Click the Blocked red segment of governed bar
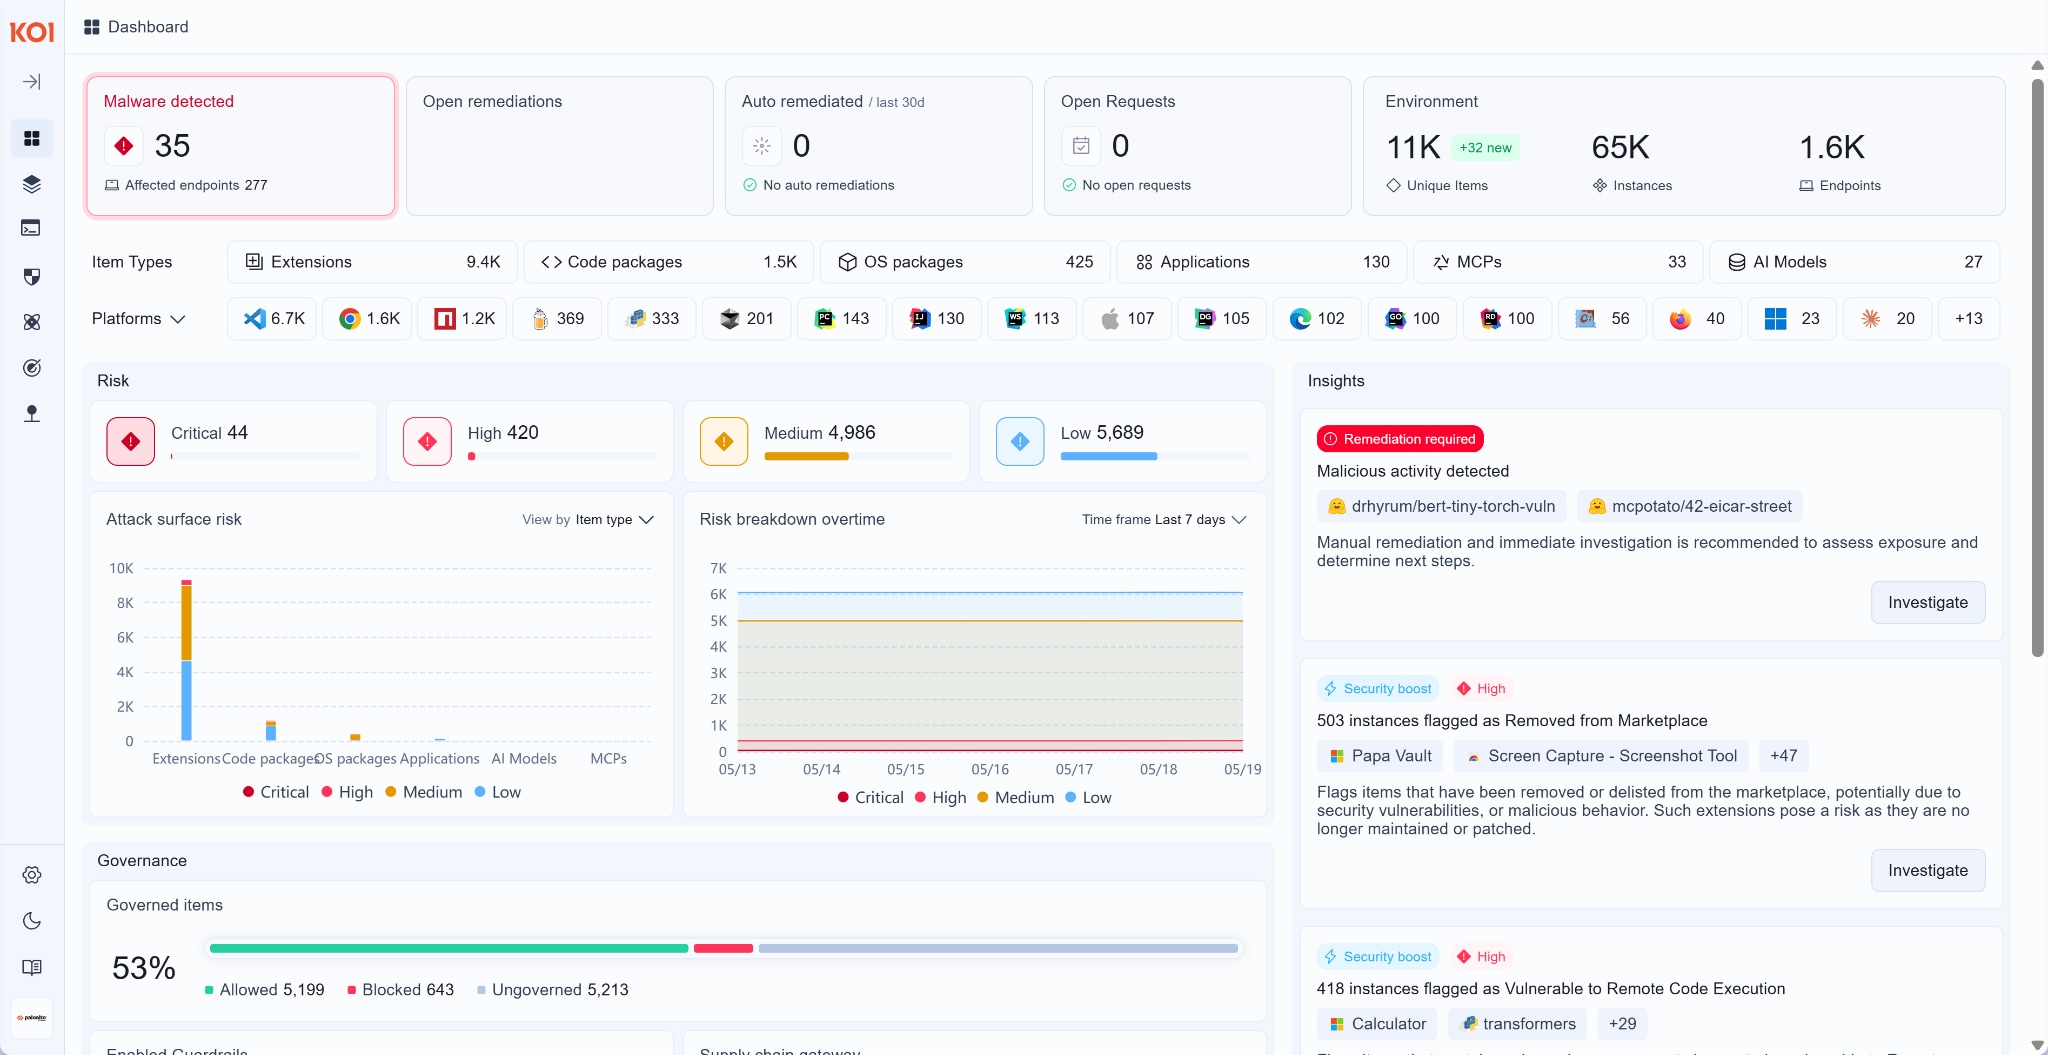Viewport: 2048px width, 1055px height. 723,948
